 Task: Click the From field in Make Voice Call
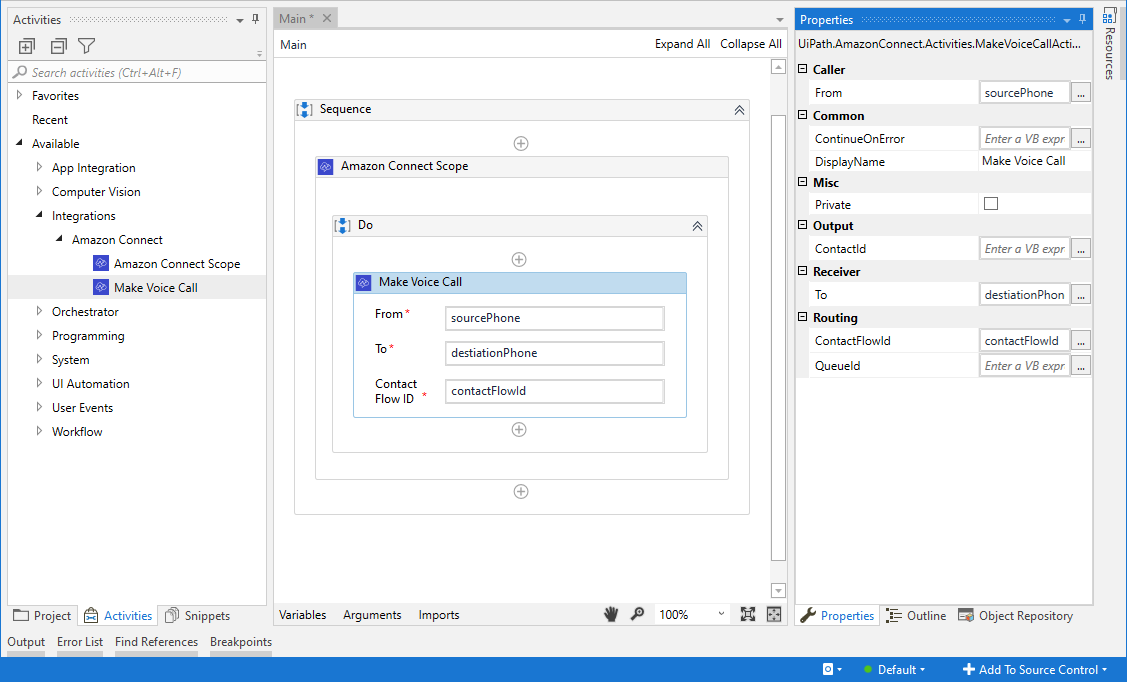(555, 318)
